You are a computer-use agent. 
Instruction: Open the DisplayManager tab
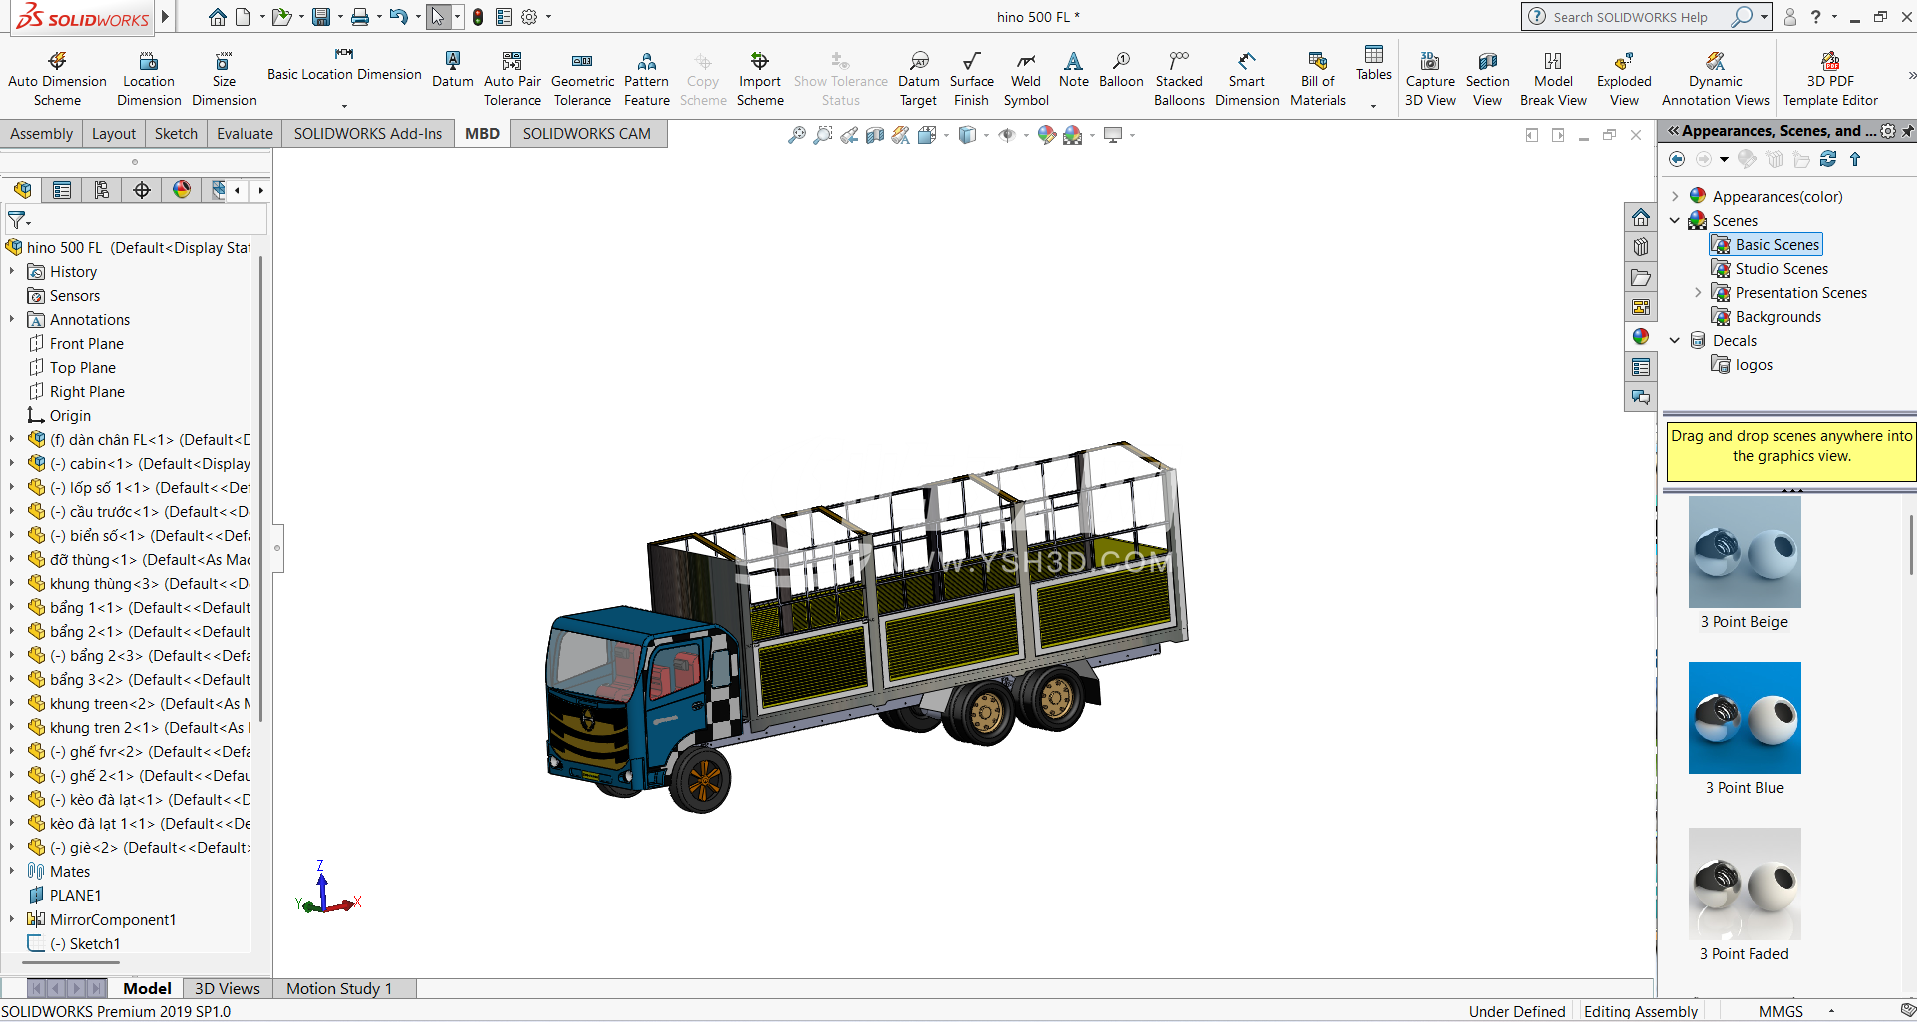click(182, 190)
